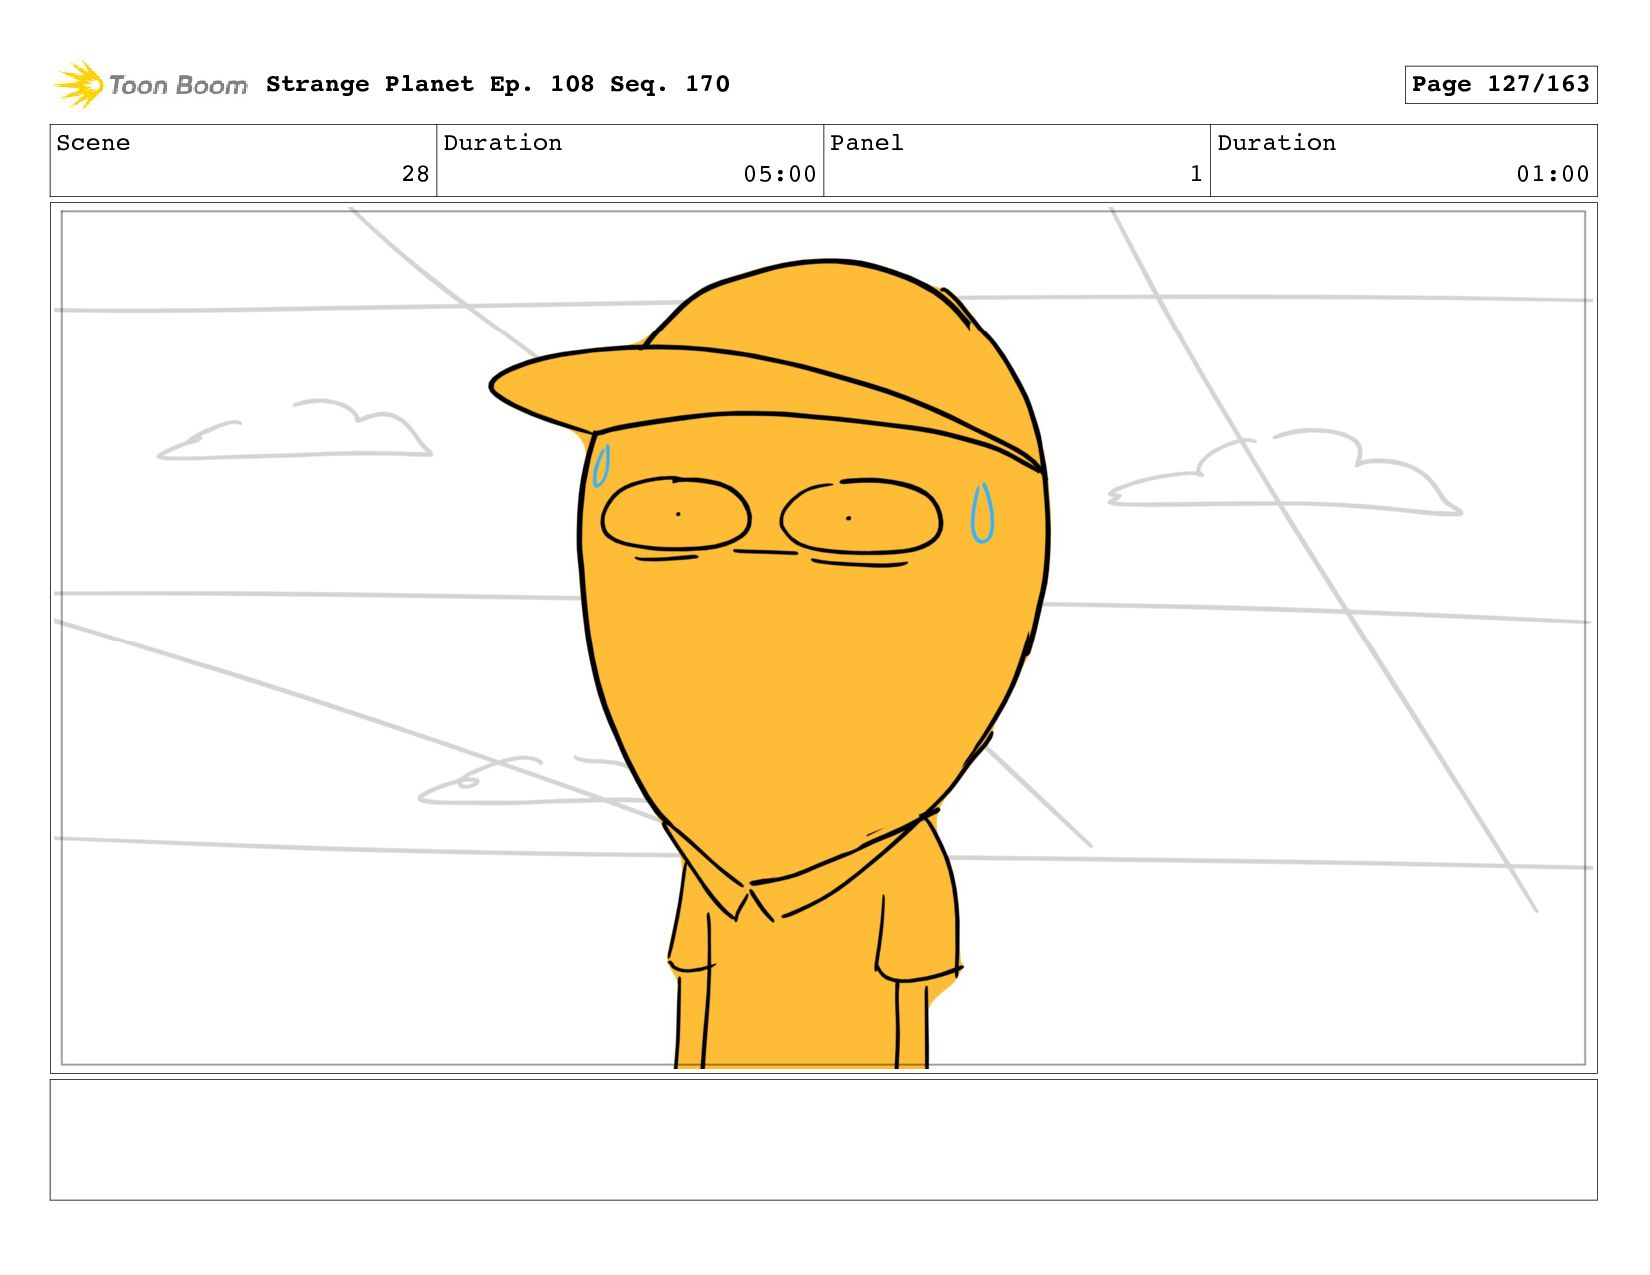Select panel duration value '01:00'
1650x1275 pixels.
1553,174
